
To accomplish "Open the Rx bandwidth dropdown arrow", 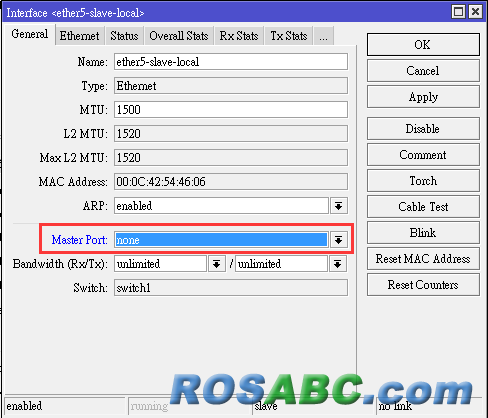I will [217, 264].
